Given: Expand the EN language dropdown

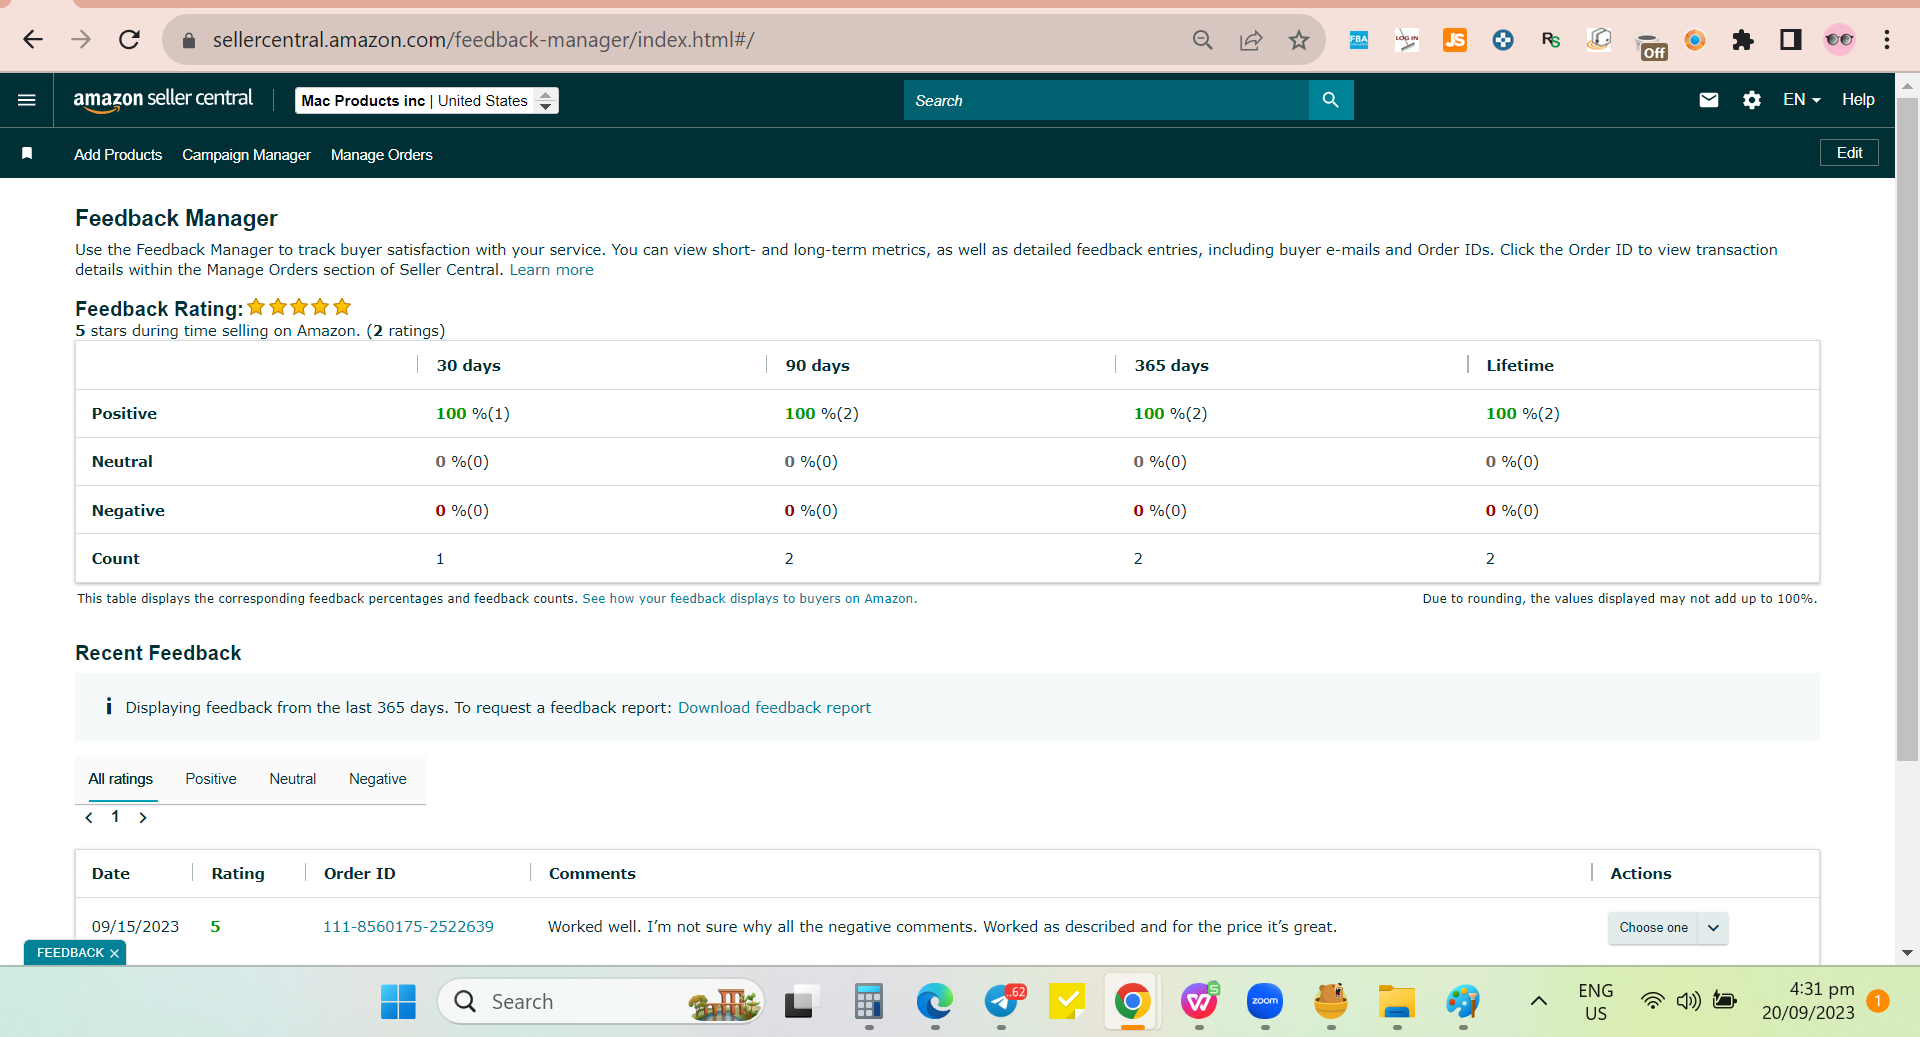Looking at the screenshot, I should point(1801,100).
